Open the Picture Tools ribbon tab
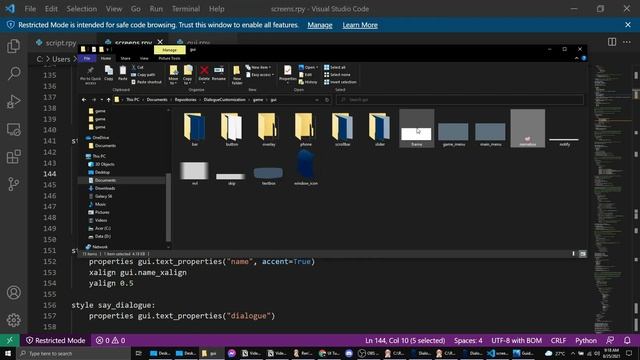 pos(169,58)
